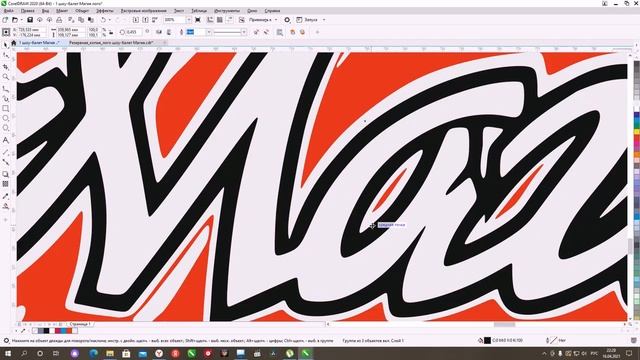Open the zoom level dropdown

(189, 20)
